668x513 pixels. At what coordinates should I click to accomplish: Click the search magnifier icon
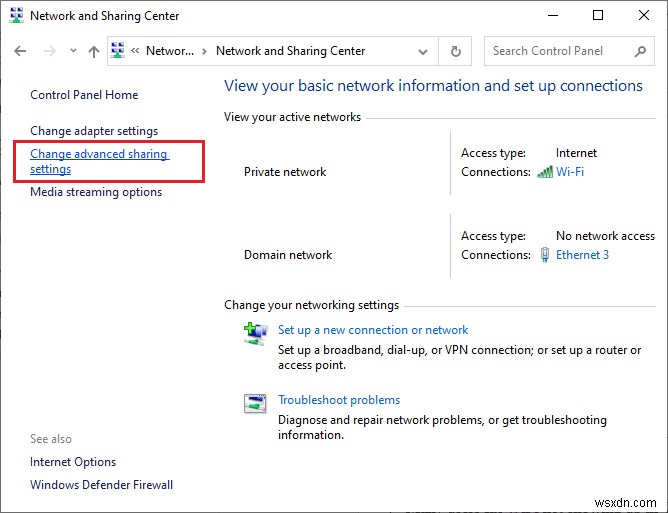[641, 51]
